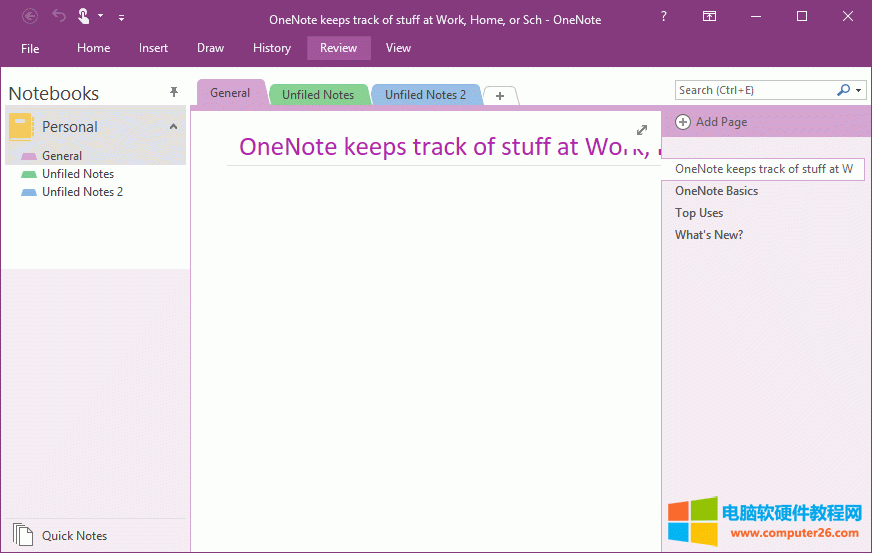Expand page to full view icon
Image resolution: width=872 pixels, height=553 pixels.
coord(642,130)
